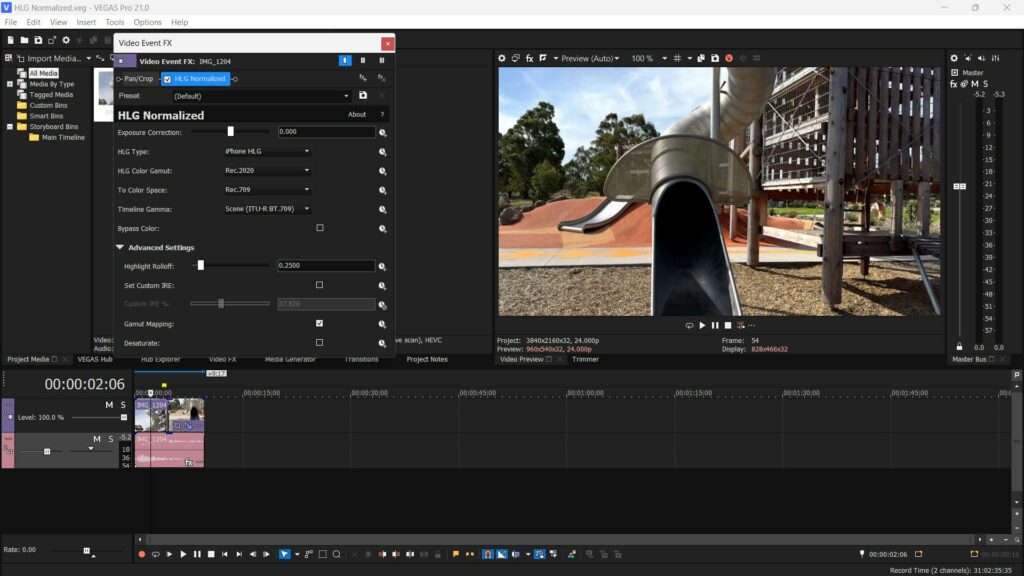Collapse the Advanced Settings section
Viewport: 1024px width, 576px height.
[x=120, y=247]
